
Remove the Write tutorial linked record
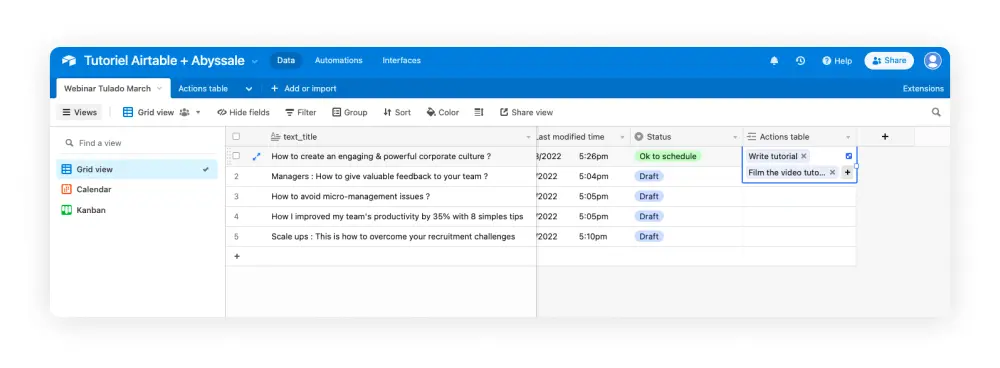tap(804, 156)
